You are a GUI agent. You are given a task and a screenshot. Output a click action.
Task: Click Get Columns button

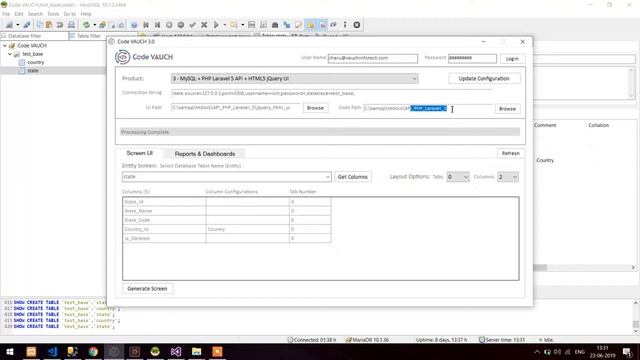(x=353, y=177)
